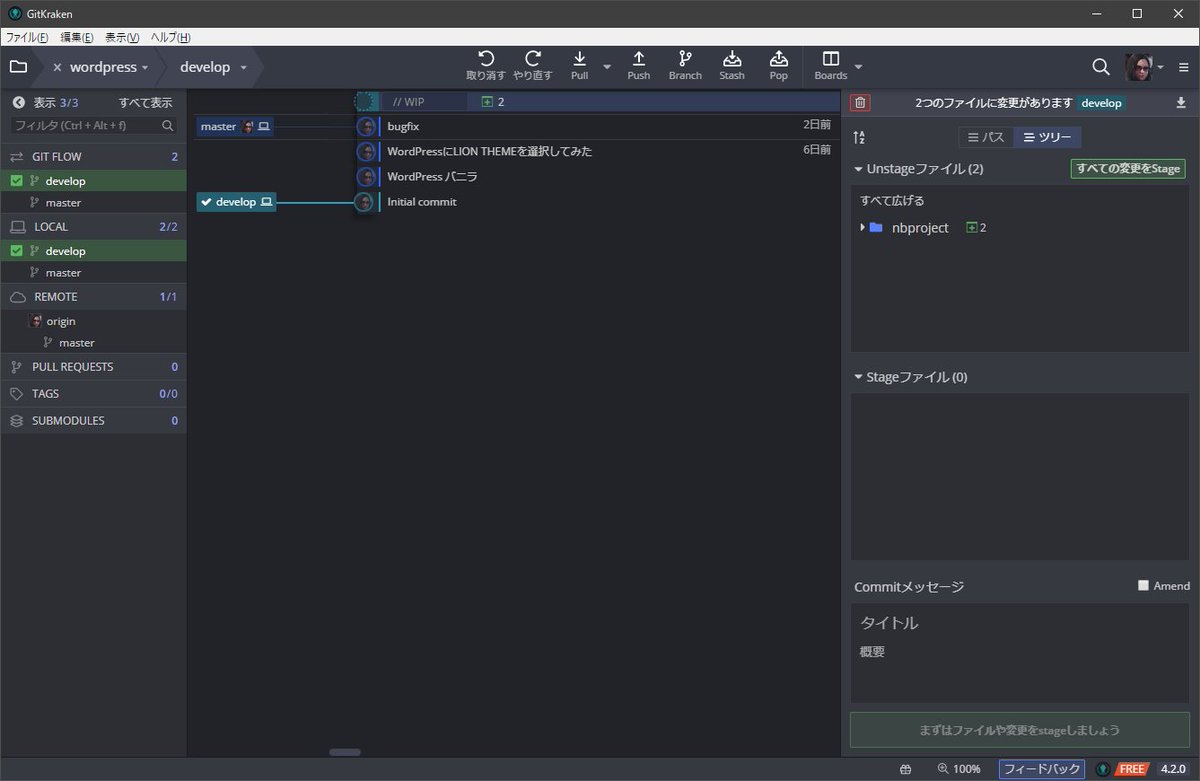
Task: Collapse the Unstageファイル section
Action: [x=918, y=169]
